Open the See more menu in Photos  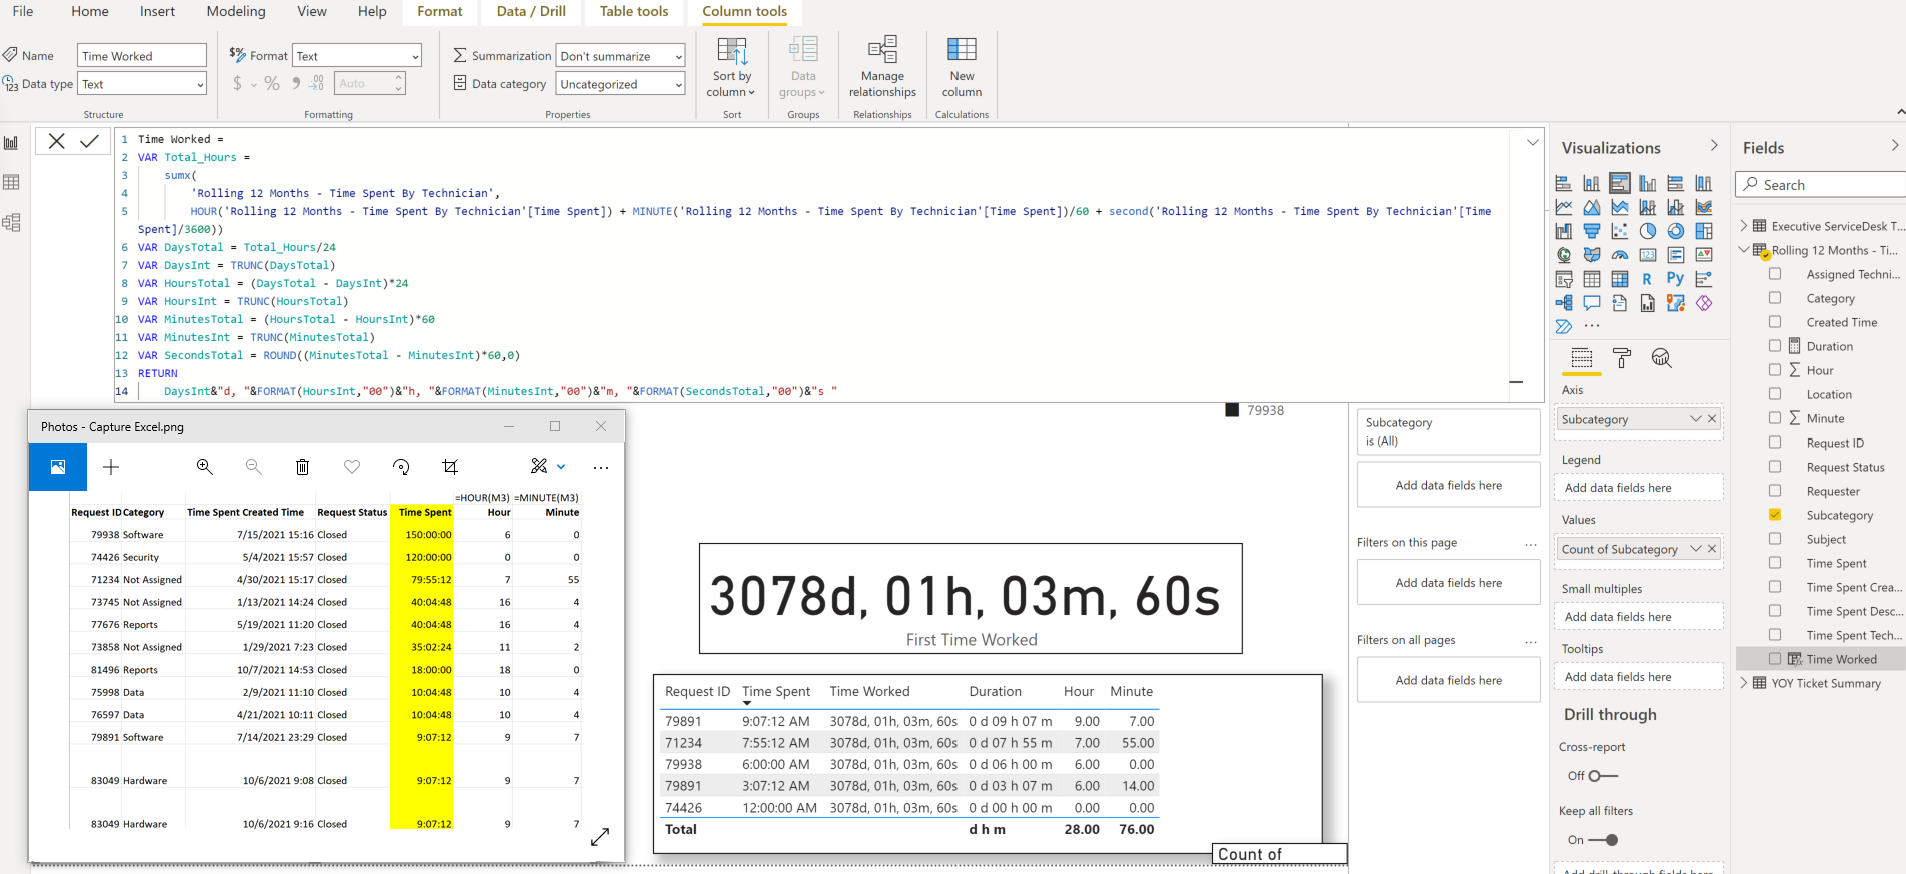601,467
